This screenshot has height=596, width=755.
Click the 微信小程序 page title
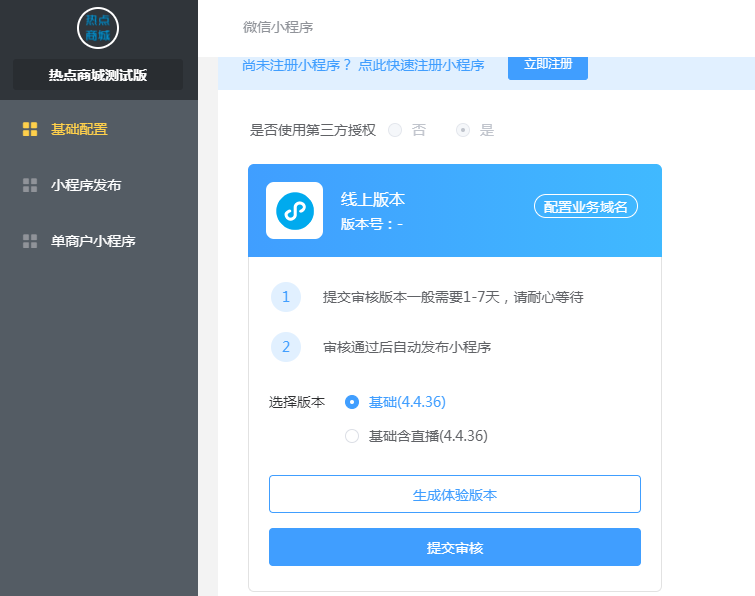[278, 27]
